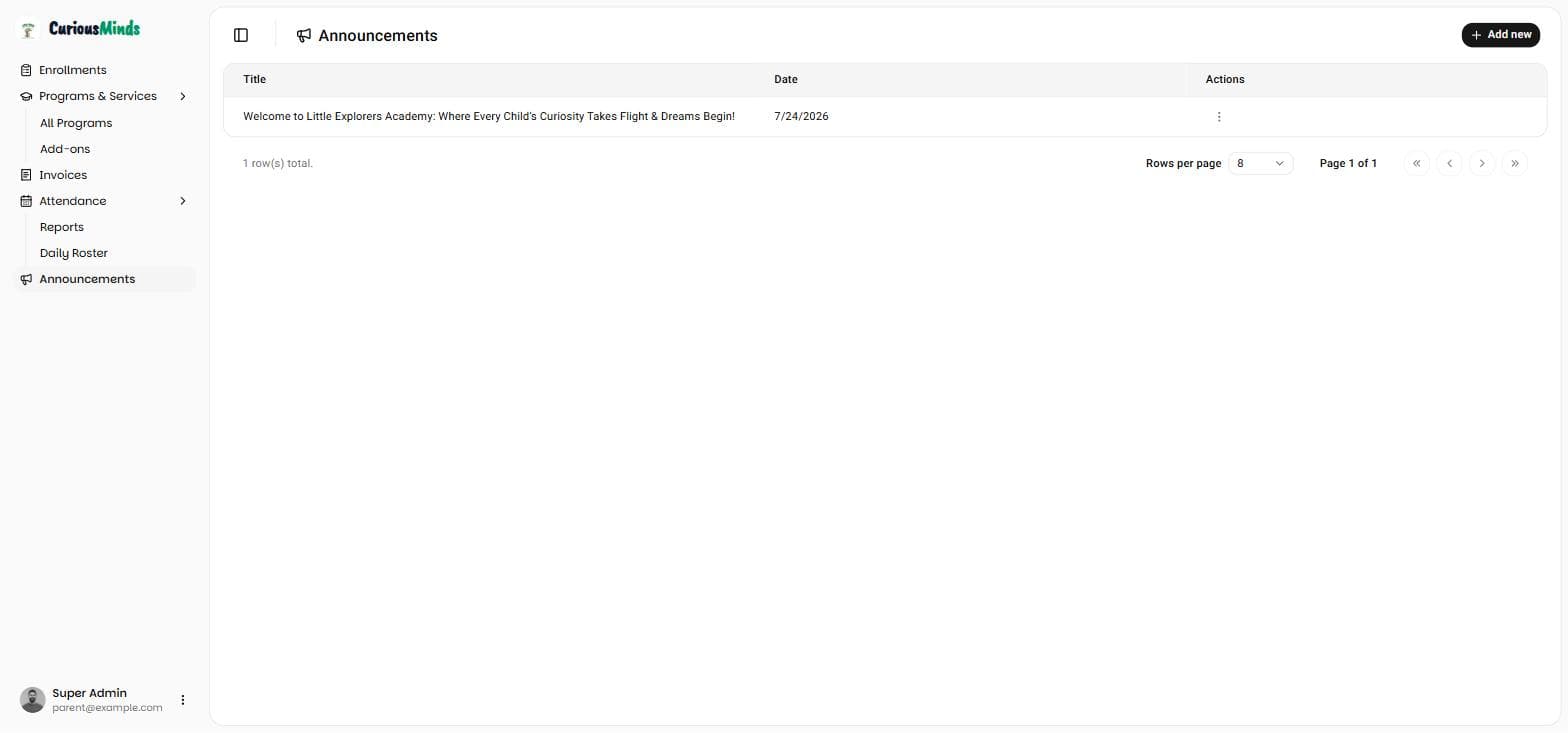Click the Title column header
This screenshot has height=733, width=1568.
click(x=254, y=79)
